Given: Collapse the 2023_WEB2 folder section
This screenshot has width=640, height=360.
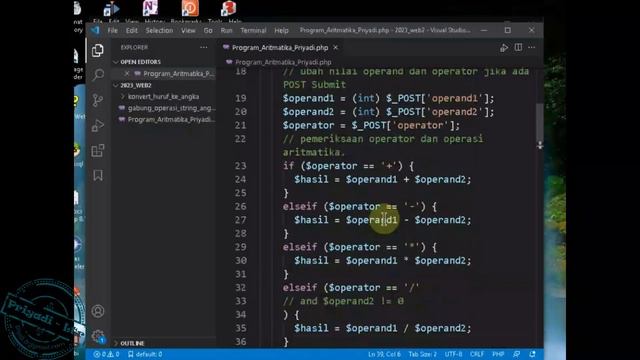Looking at the screenshot, I should (x=136, y=85).
